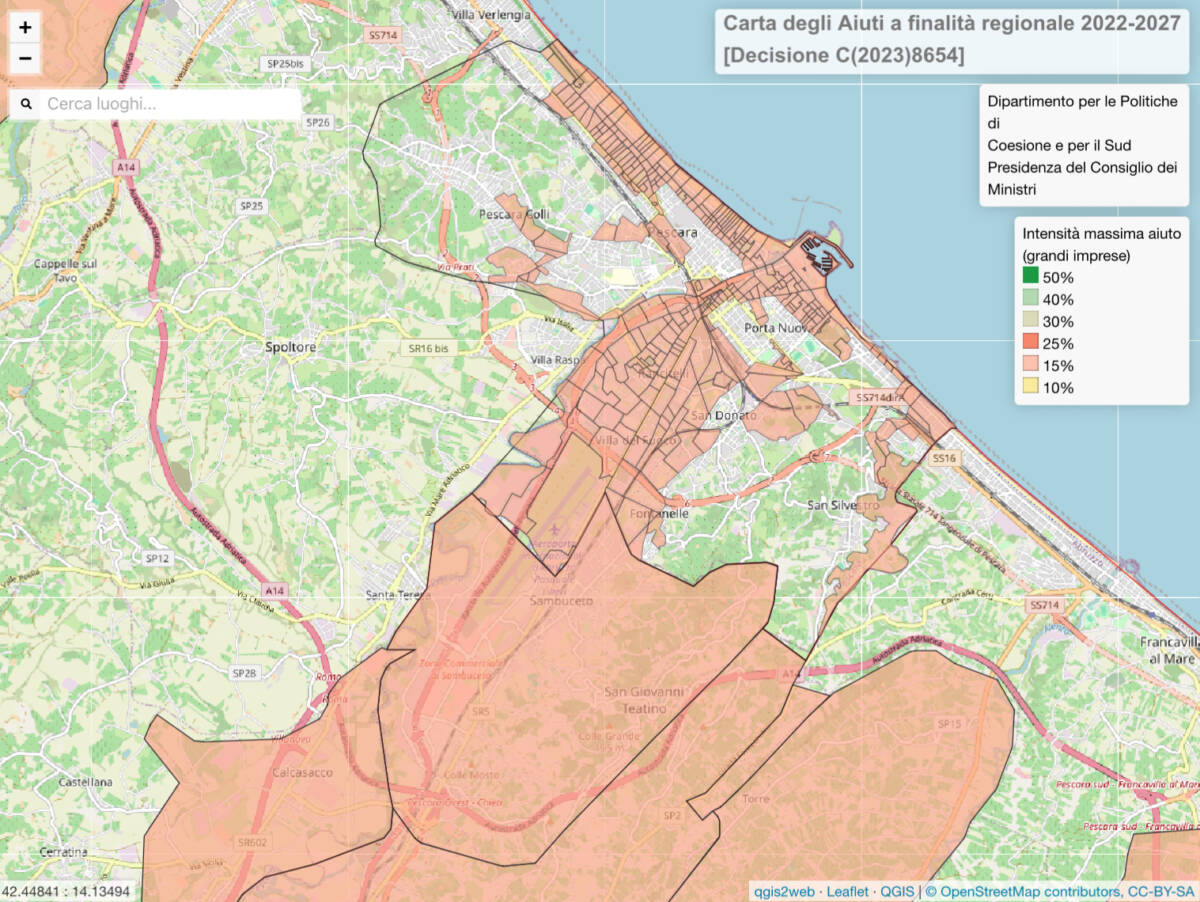Open the qgis2web attribution link

pos(786,891)
